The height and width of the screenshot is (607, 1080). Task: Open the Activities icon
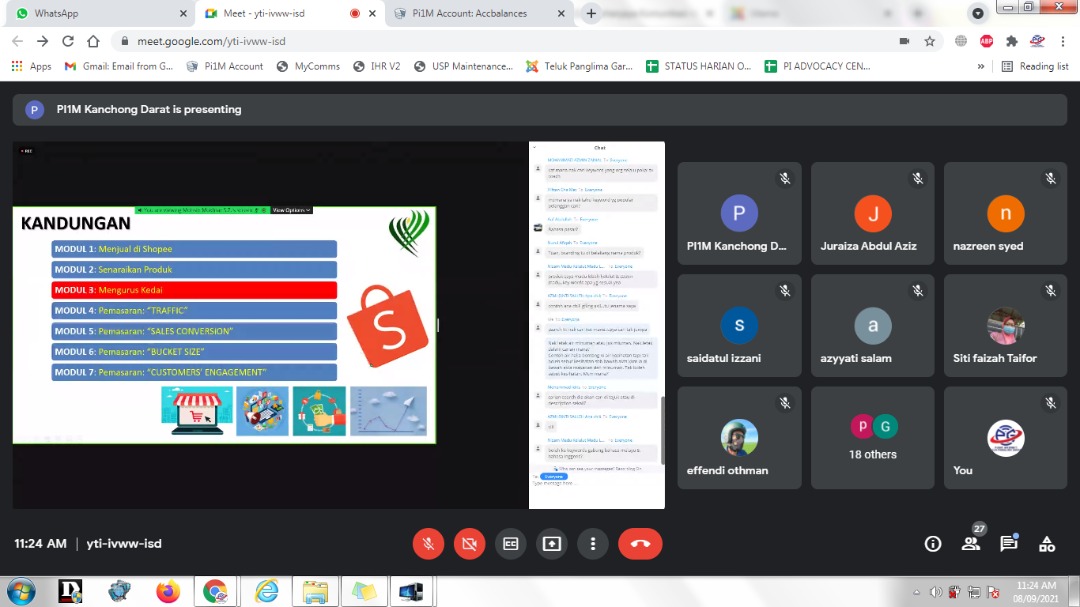1047,544
